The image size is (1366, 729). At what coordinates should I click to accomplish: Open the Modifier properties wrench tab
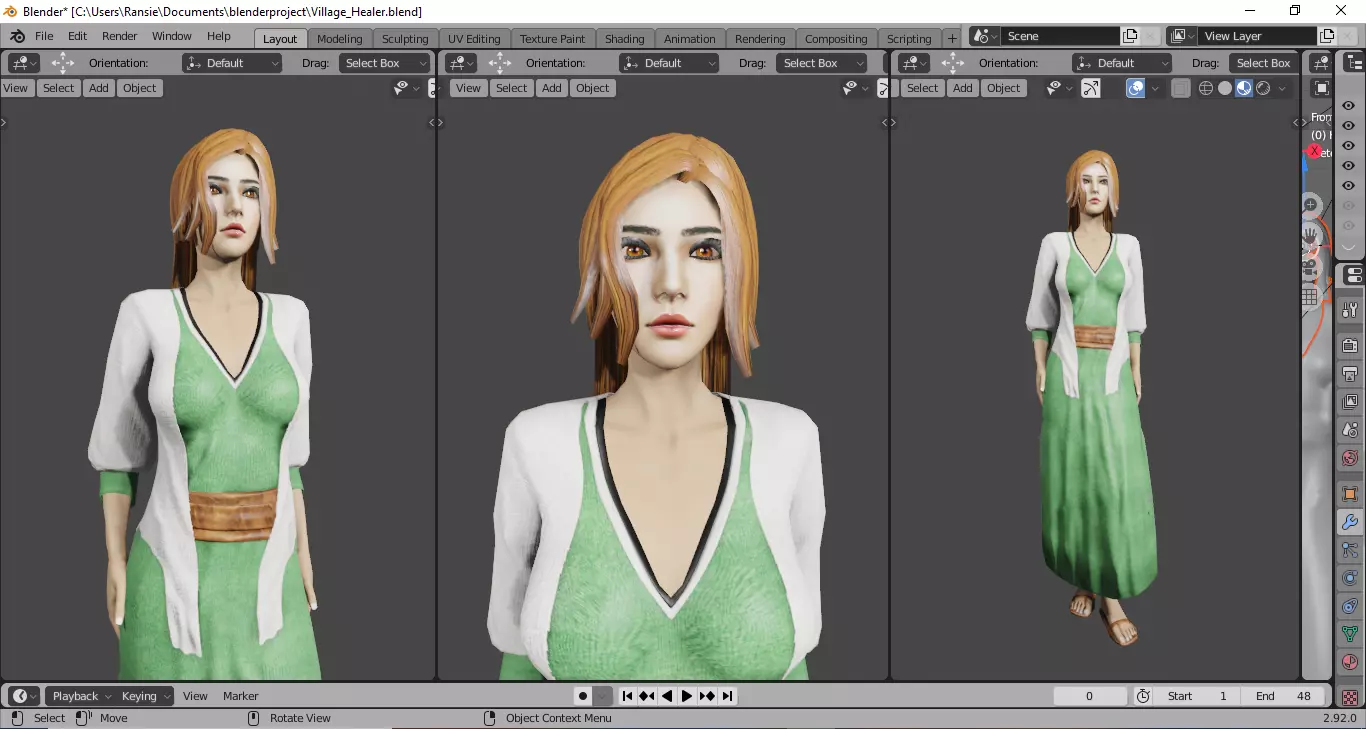1350,522
